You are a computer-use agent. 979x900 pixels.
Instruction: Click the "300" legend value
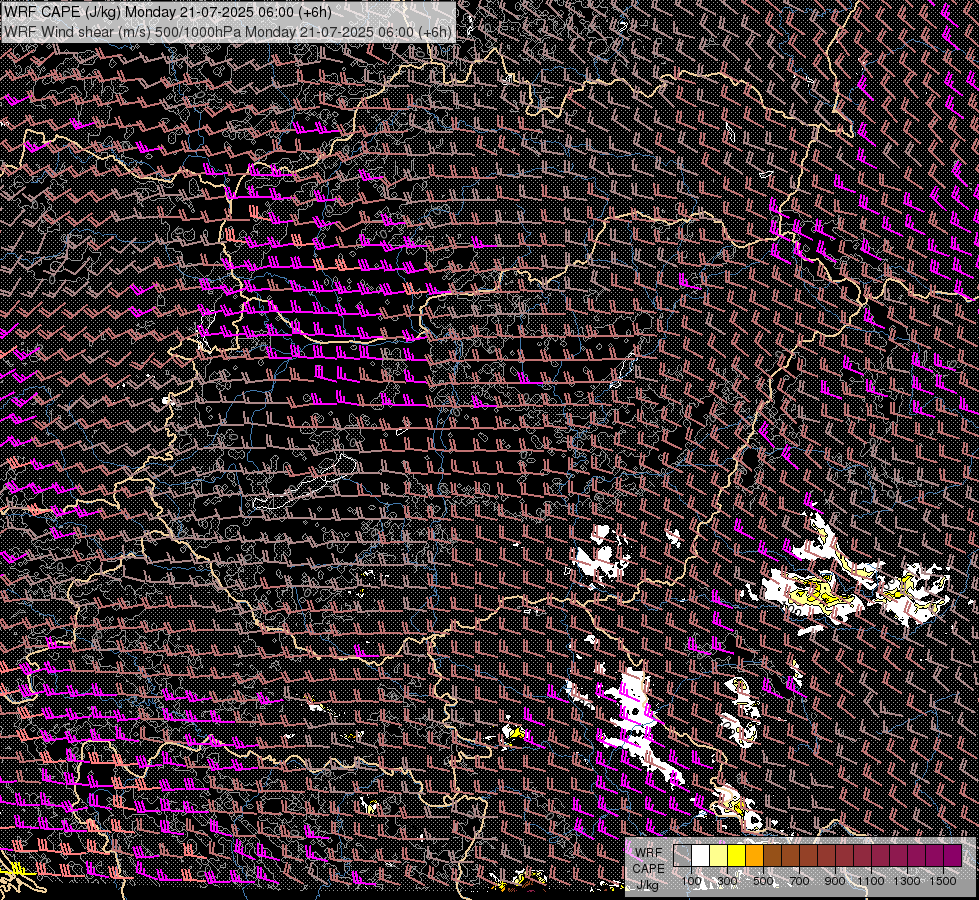tap(727, 881)
